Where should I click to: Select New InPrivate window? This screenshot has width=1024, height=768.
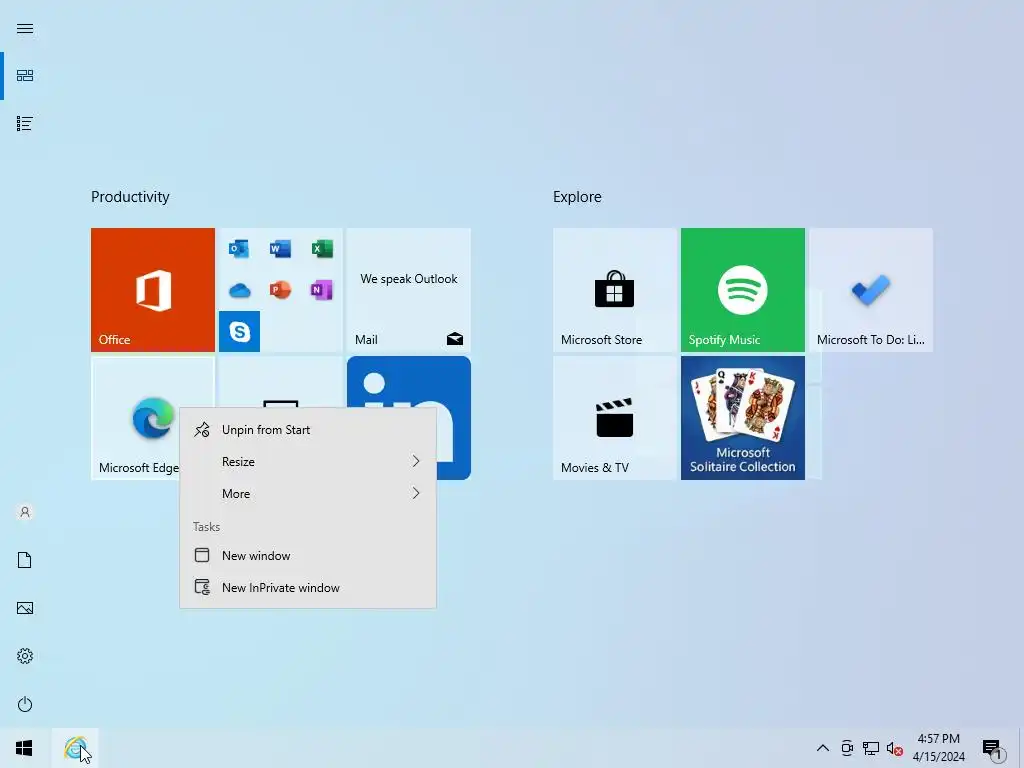308,588
